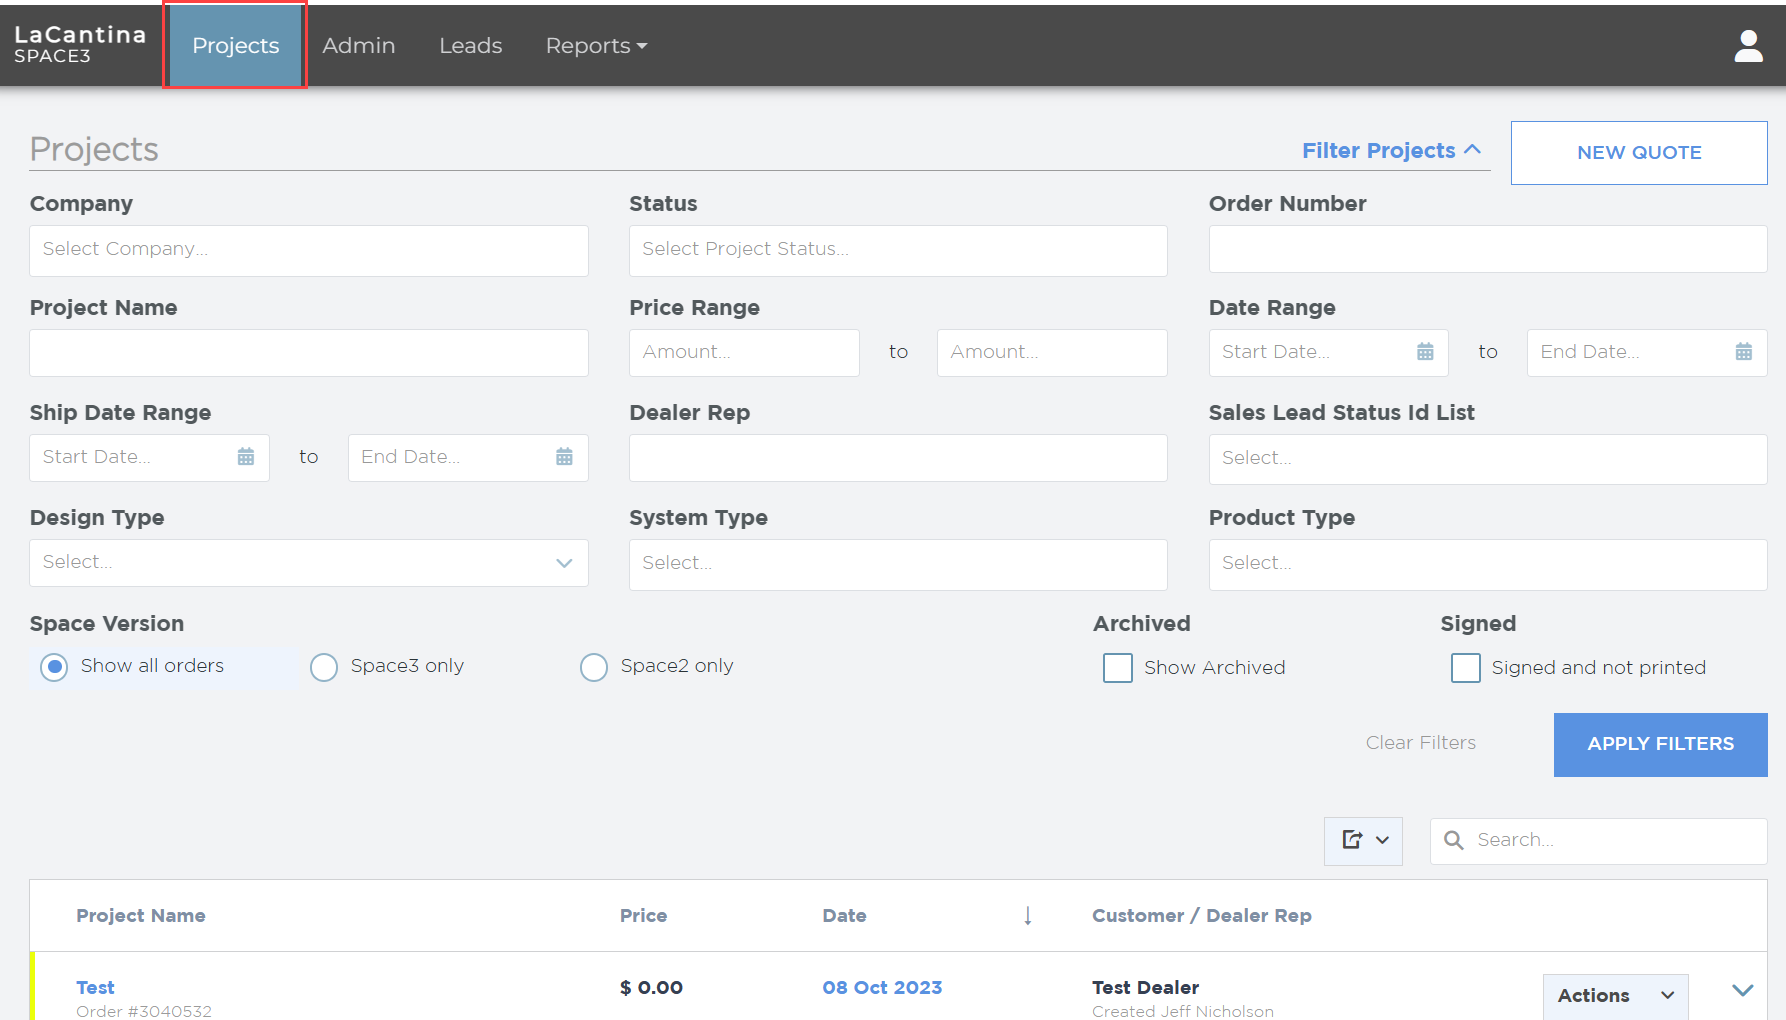
Task: Click the projects Search field
Action: click(1599, 841)
